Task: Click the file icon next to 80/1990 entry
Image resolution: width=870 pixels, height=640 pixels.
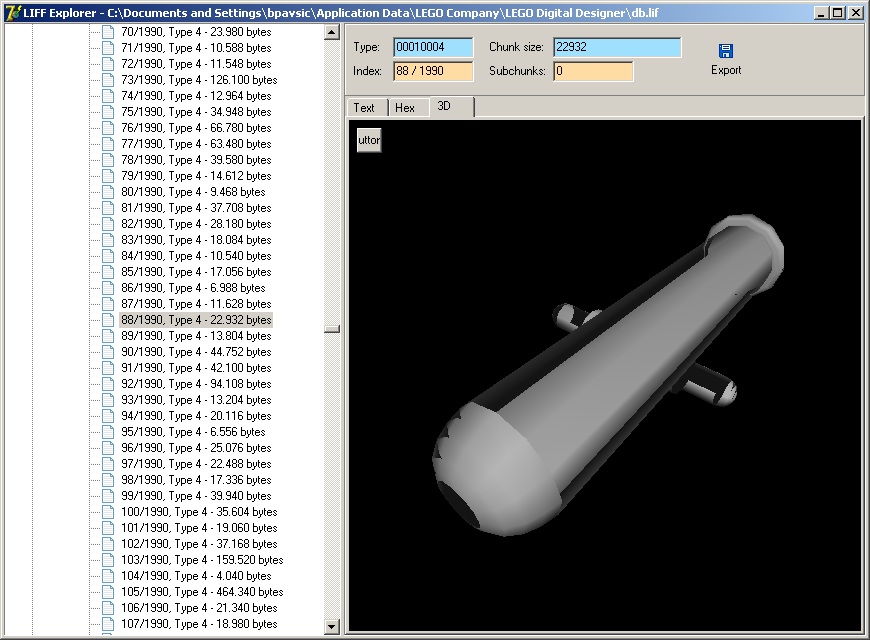Action: tap(109, 192)
